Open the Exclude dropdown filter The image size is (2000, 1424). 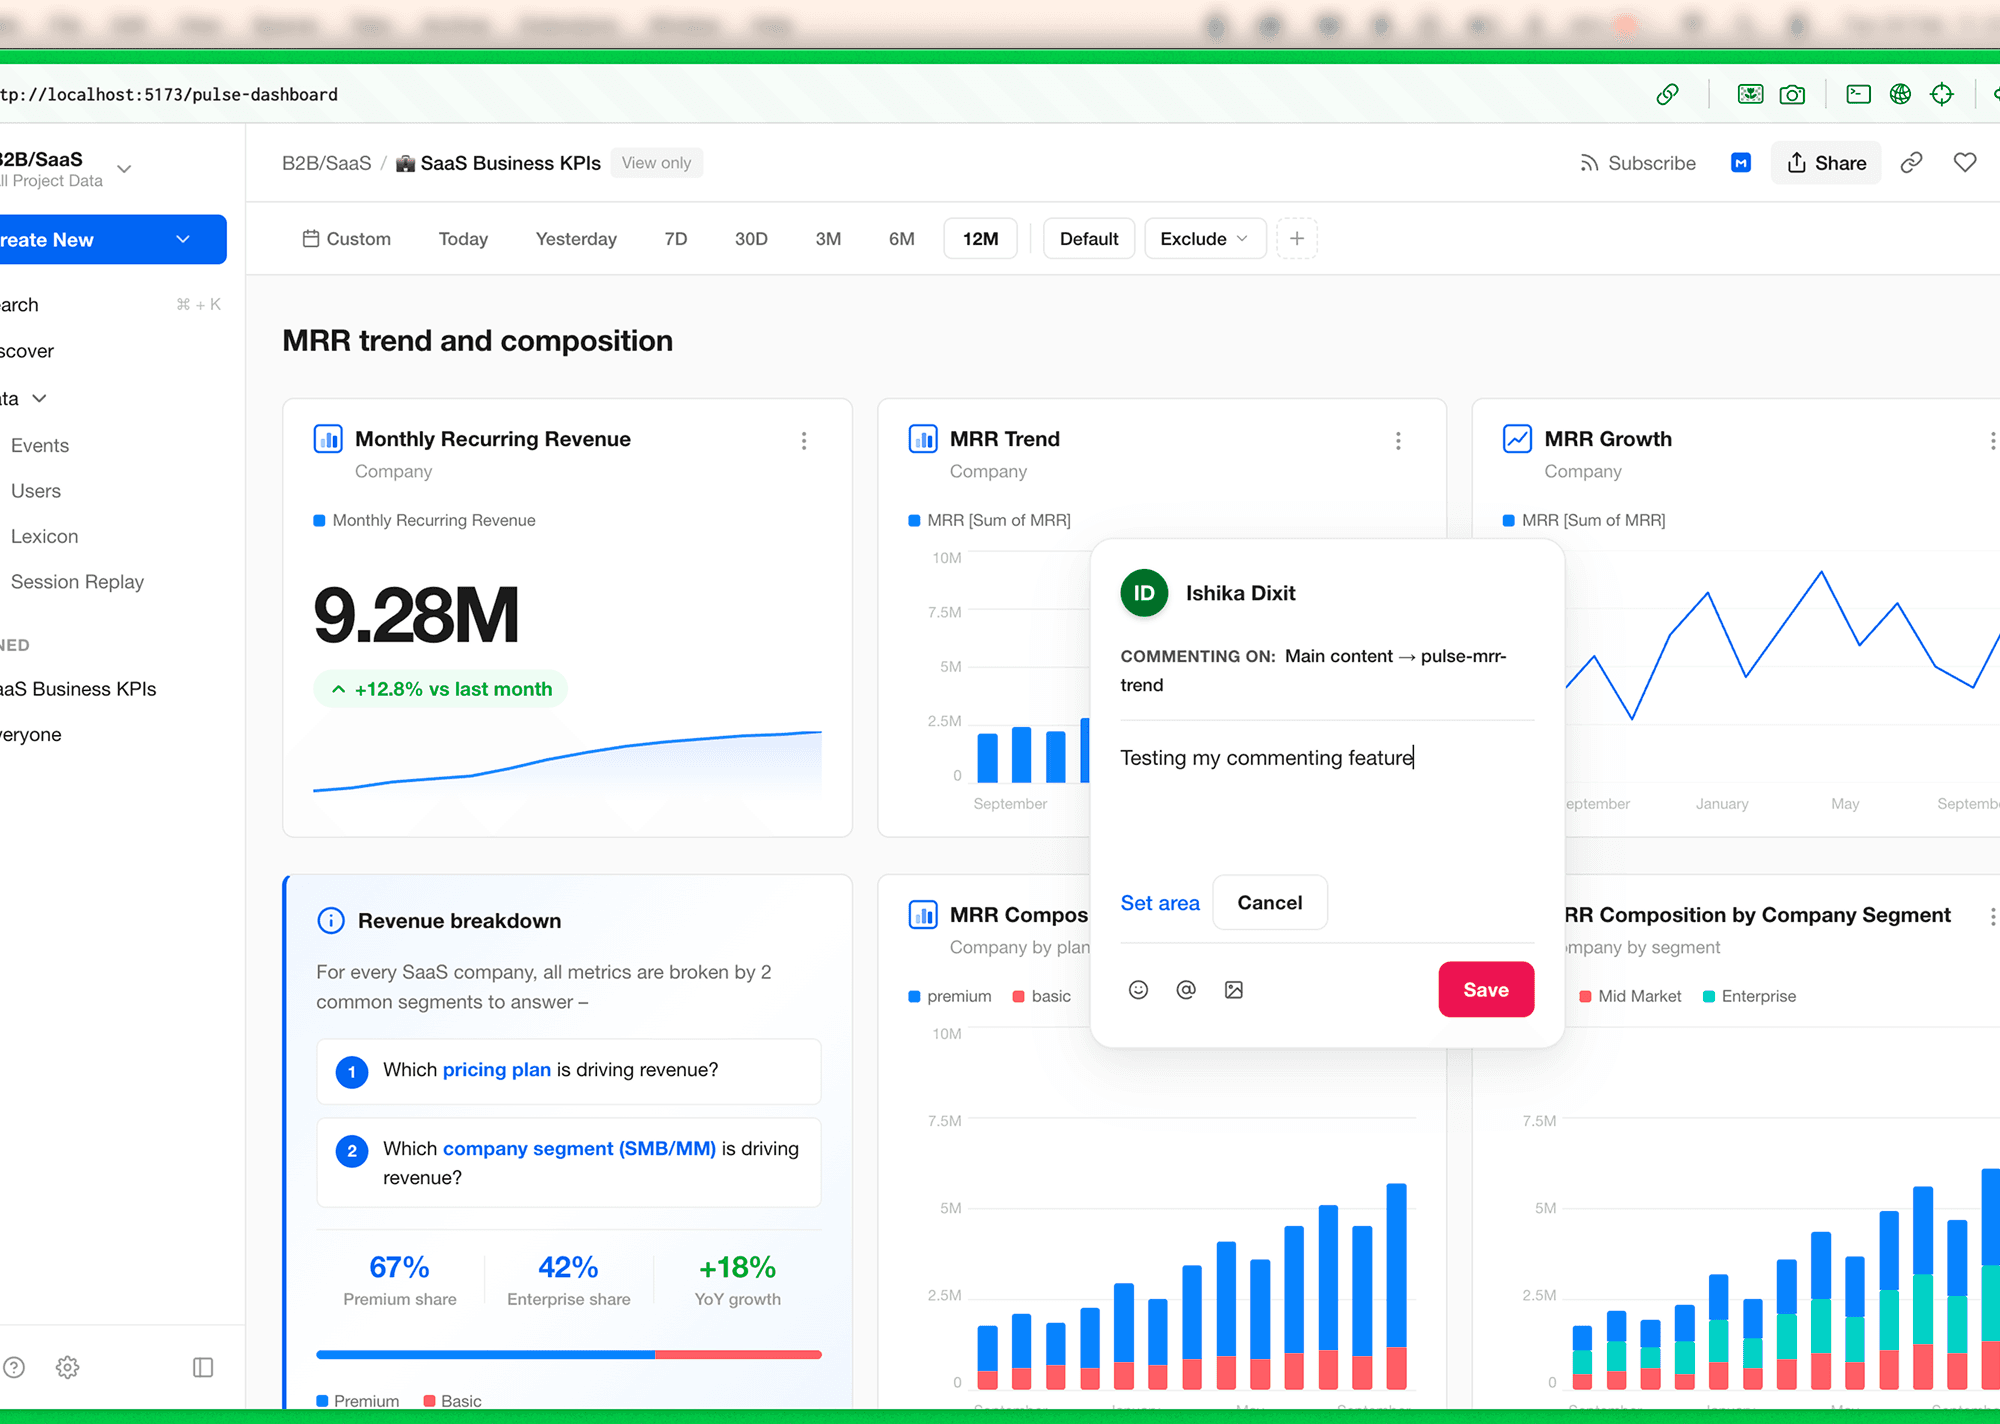(x=1204, y=239)
